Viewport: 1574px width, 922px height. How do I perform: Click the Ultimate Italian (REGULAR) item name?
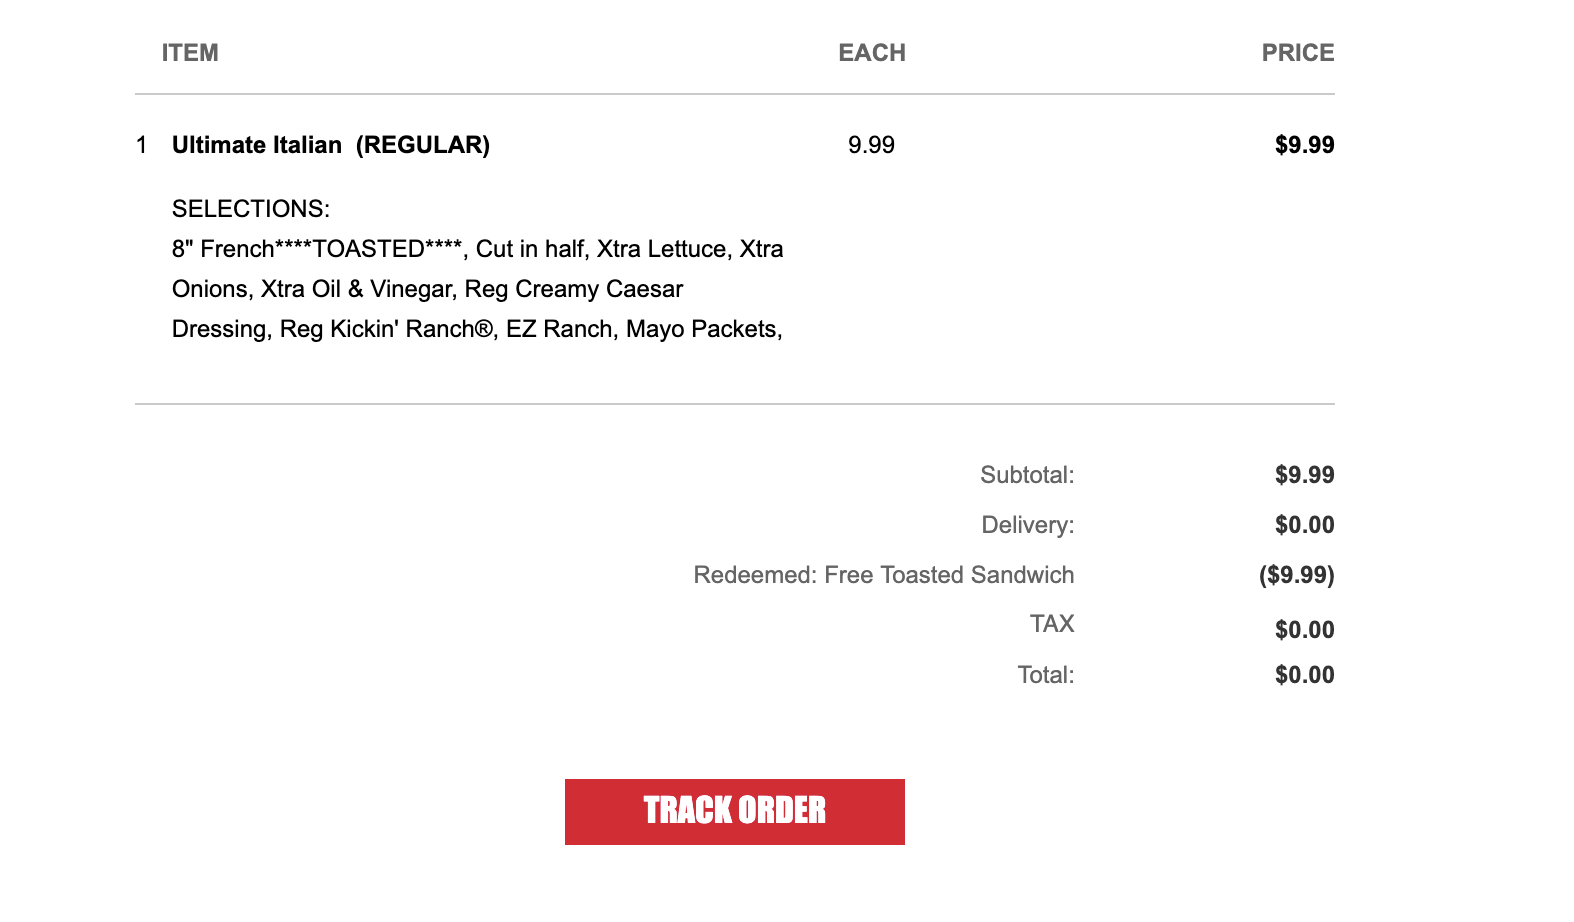pyautogui.click(x=330, y=145)
